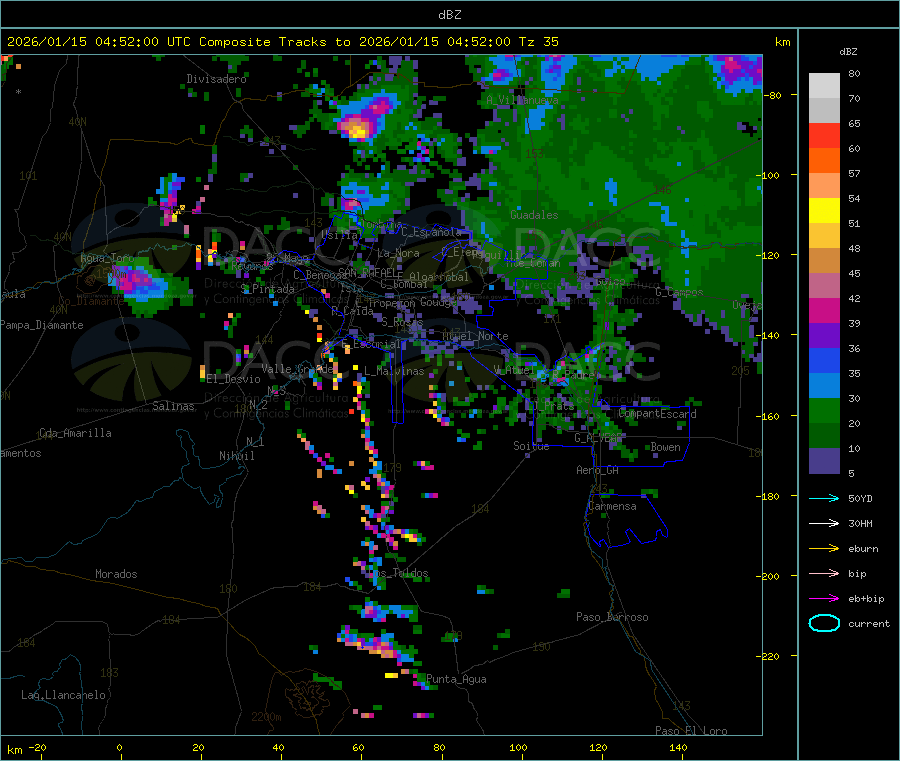Image resolution: width=900 pixels, height=761 pixels.
Task: Select the orange 57-60 dBZ color swatch
Action: point(824,161)
